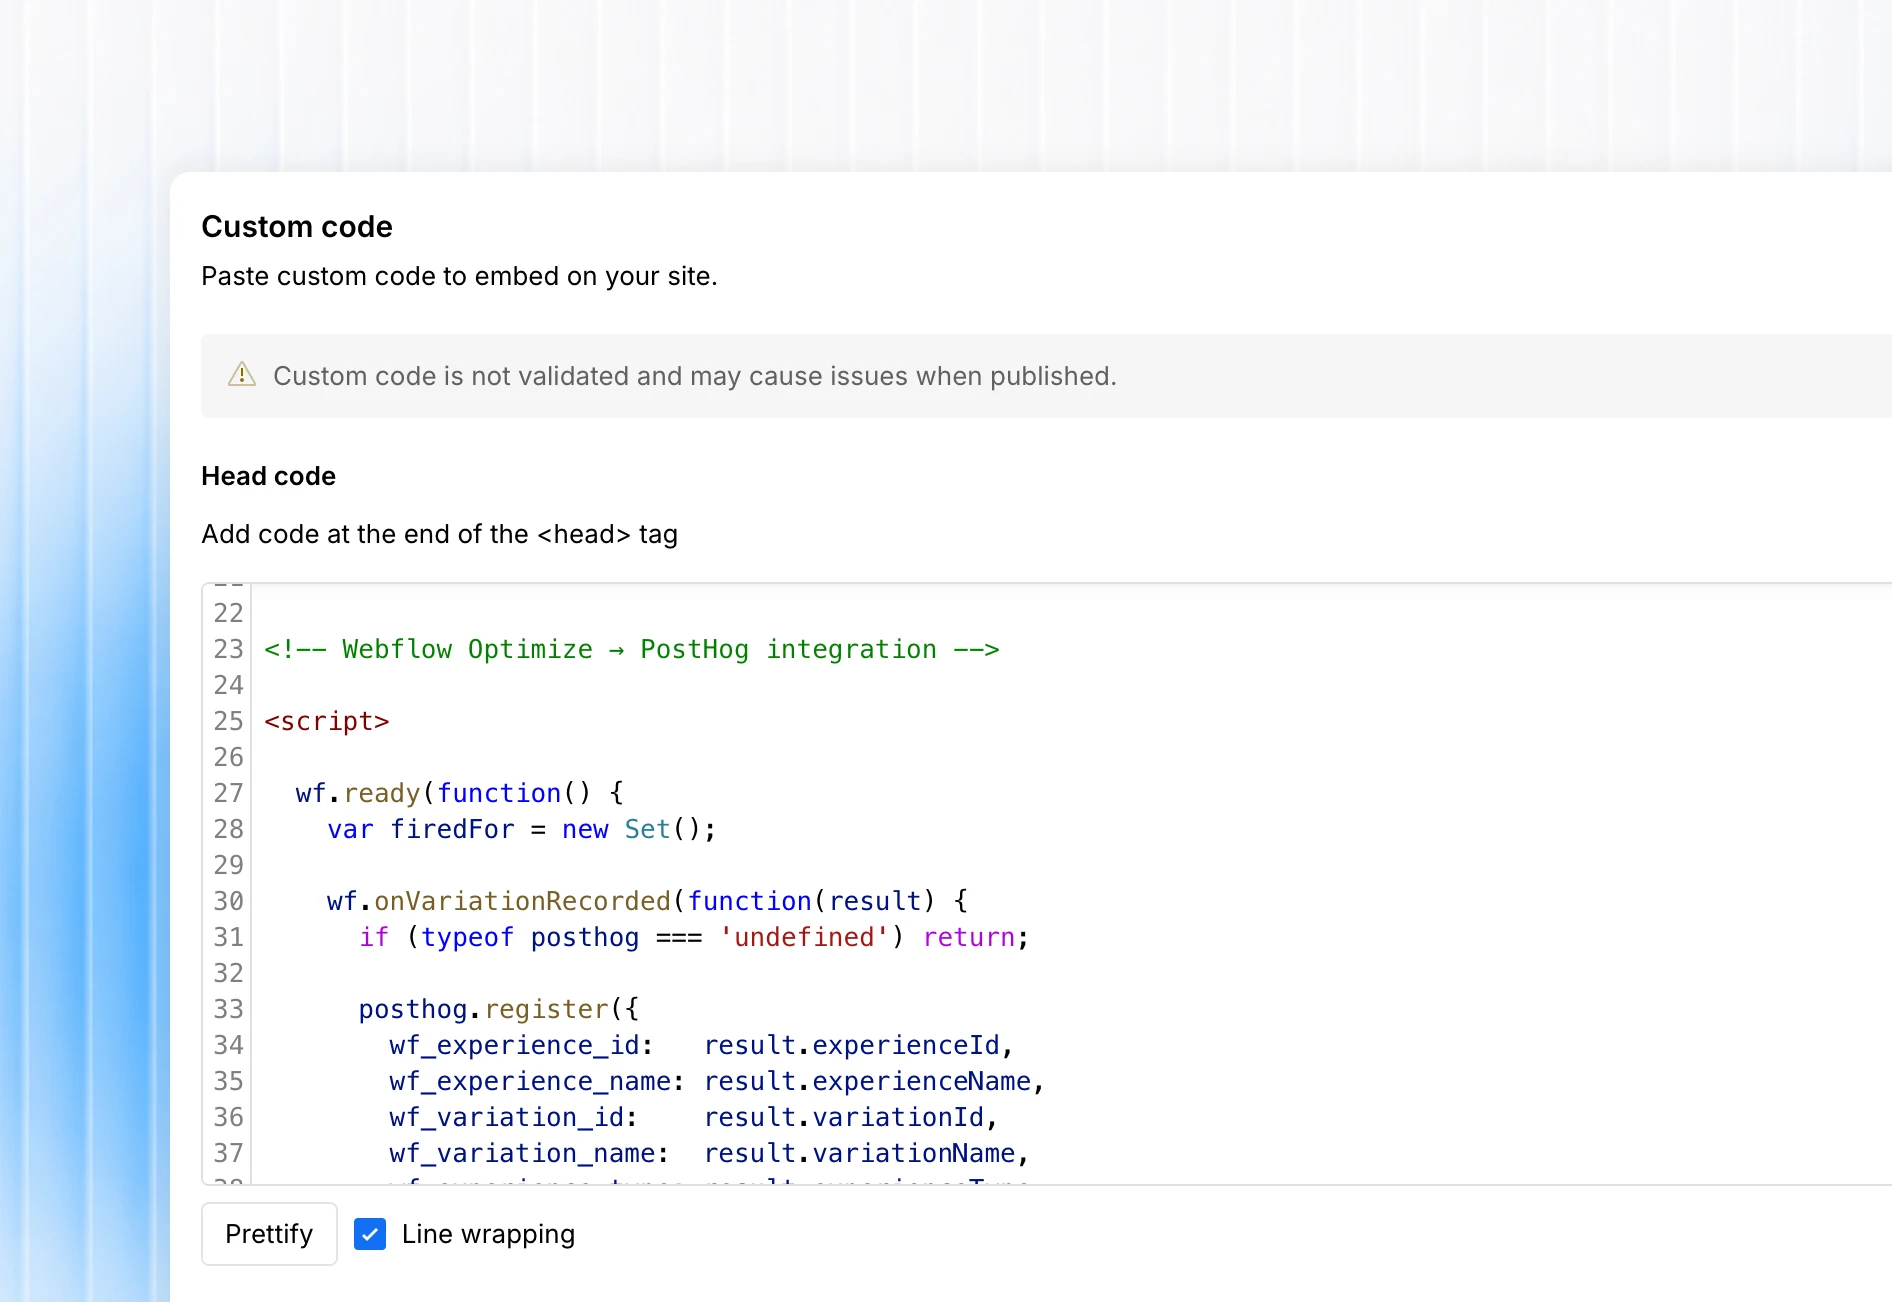Click the wf_experience_name property line
The image size is (1892, 1302).
(717, 1081)
